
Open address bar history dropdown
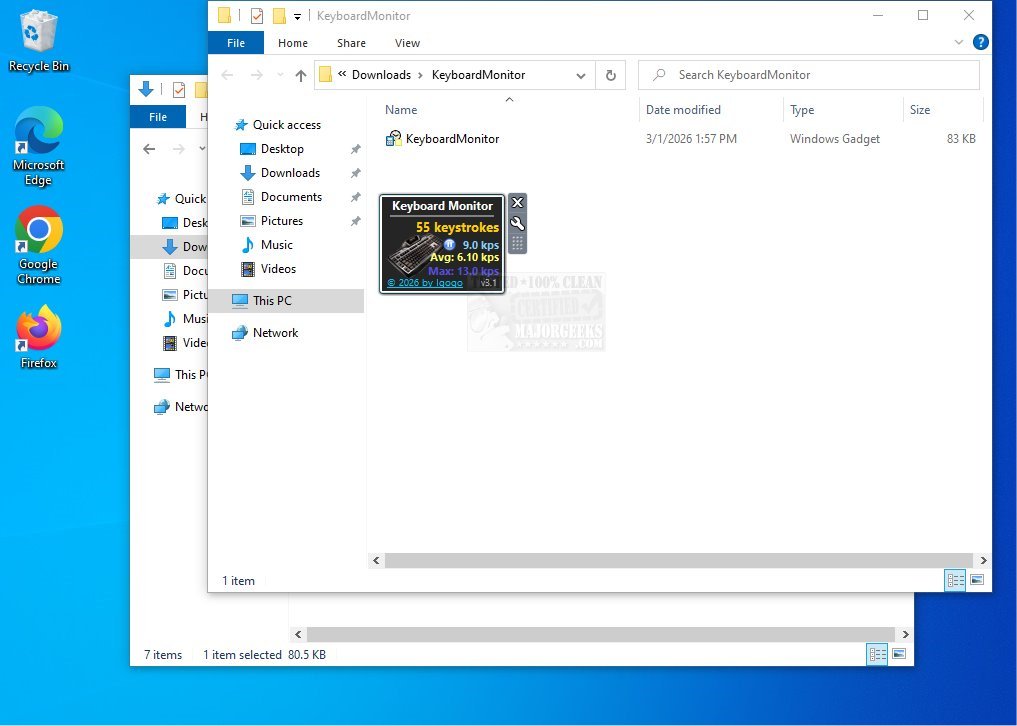[x=581, y=75]
